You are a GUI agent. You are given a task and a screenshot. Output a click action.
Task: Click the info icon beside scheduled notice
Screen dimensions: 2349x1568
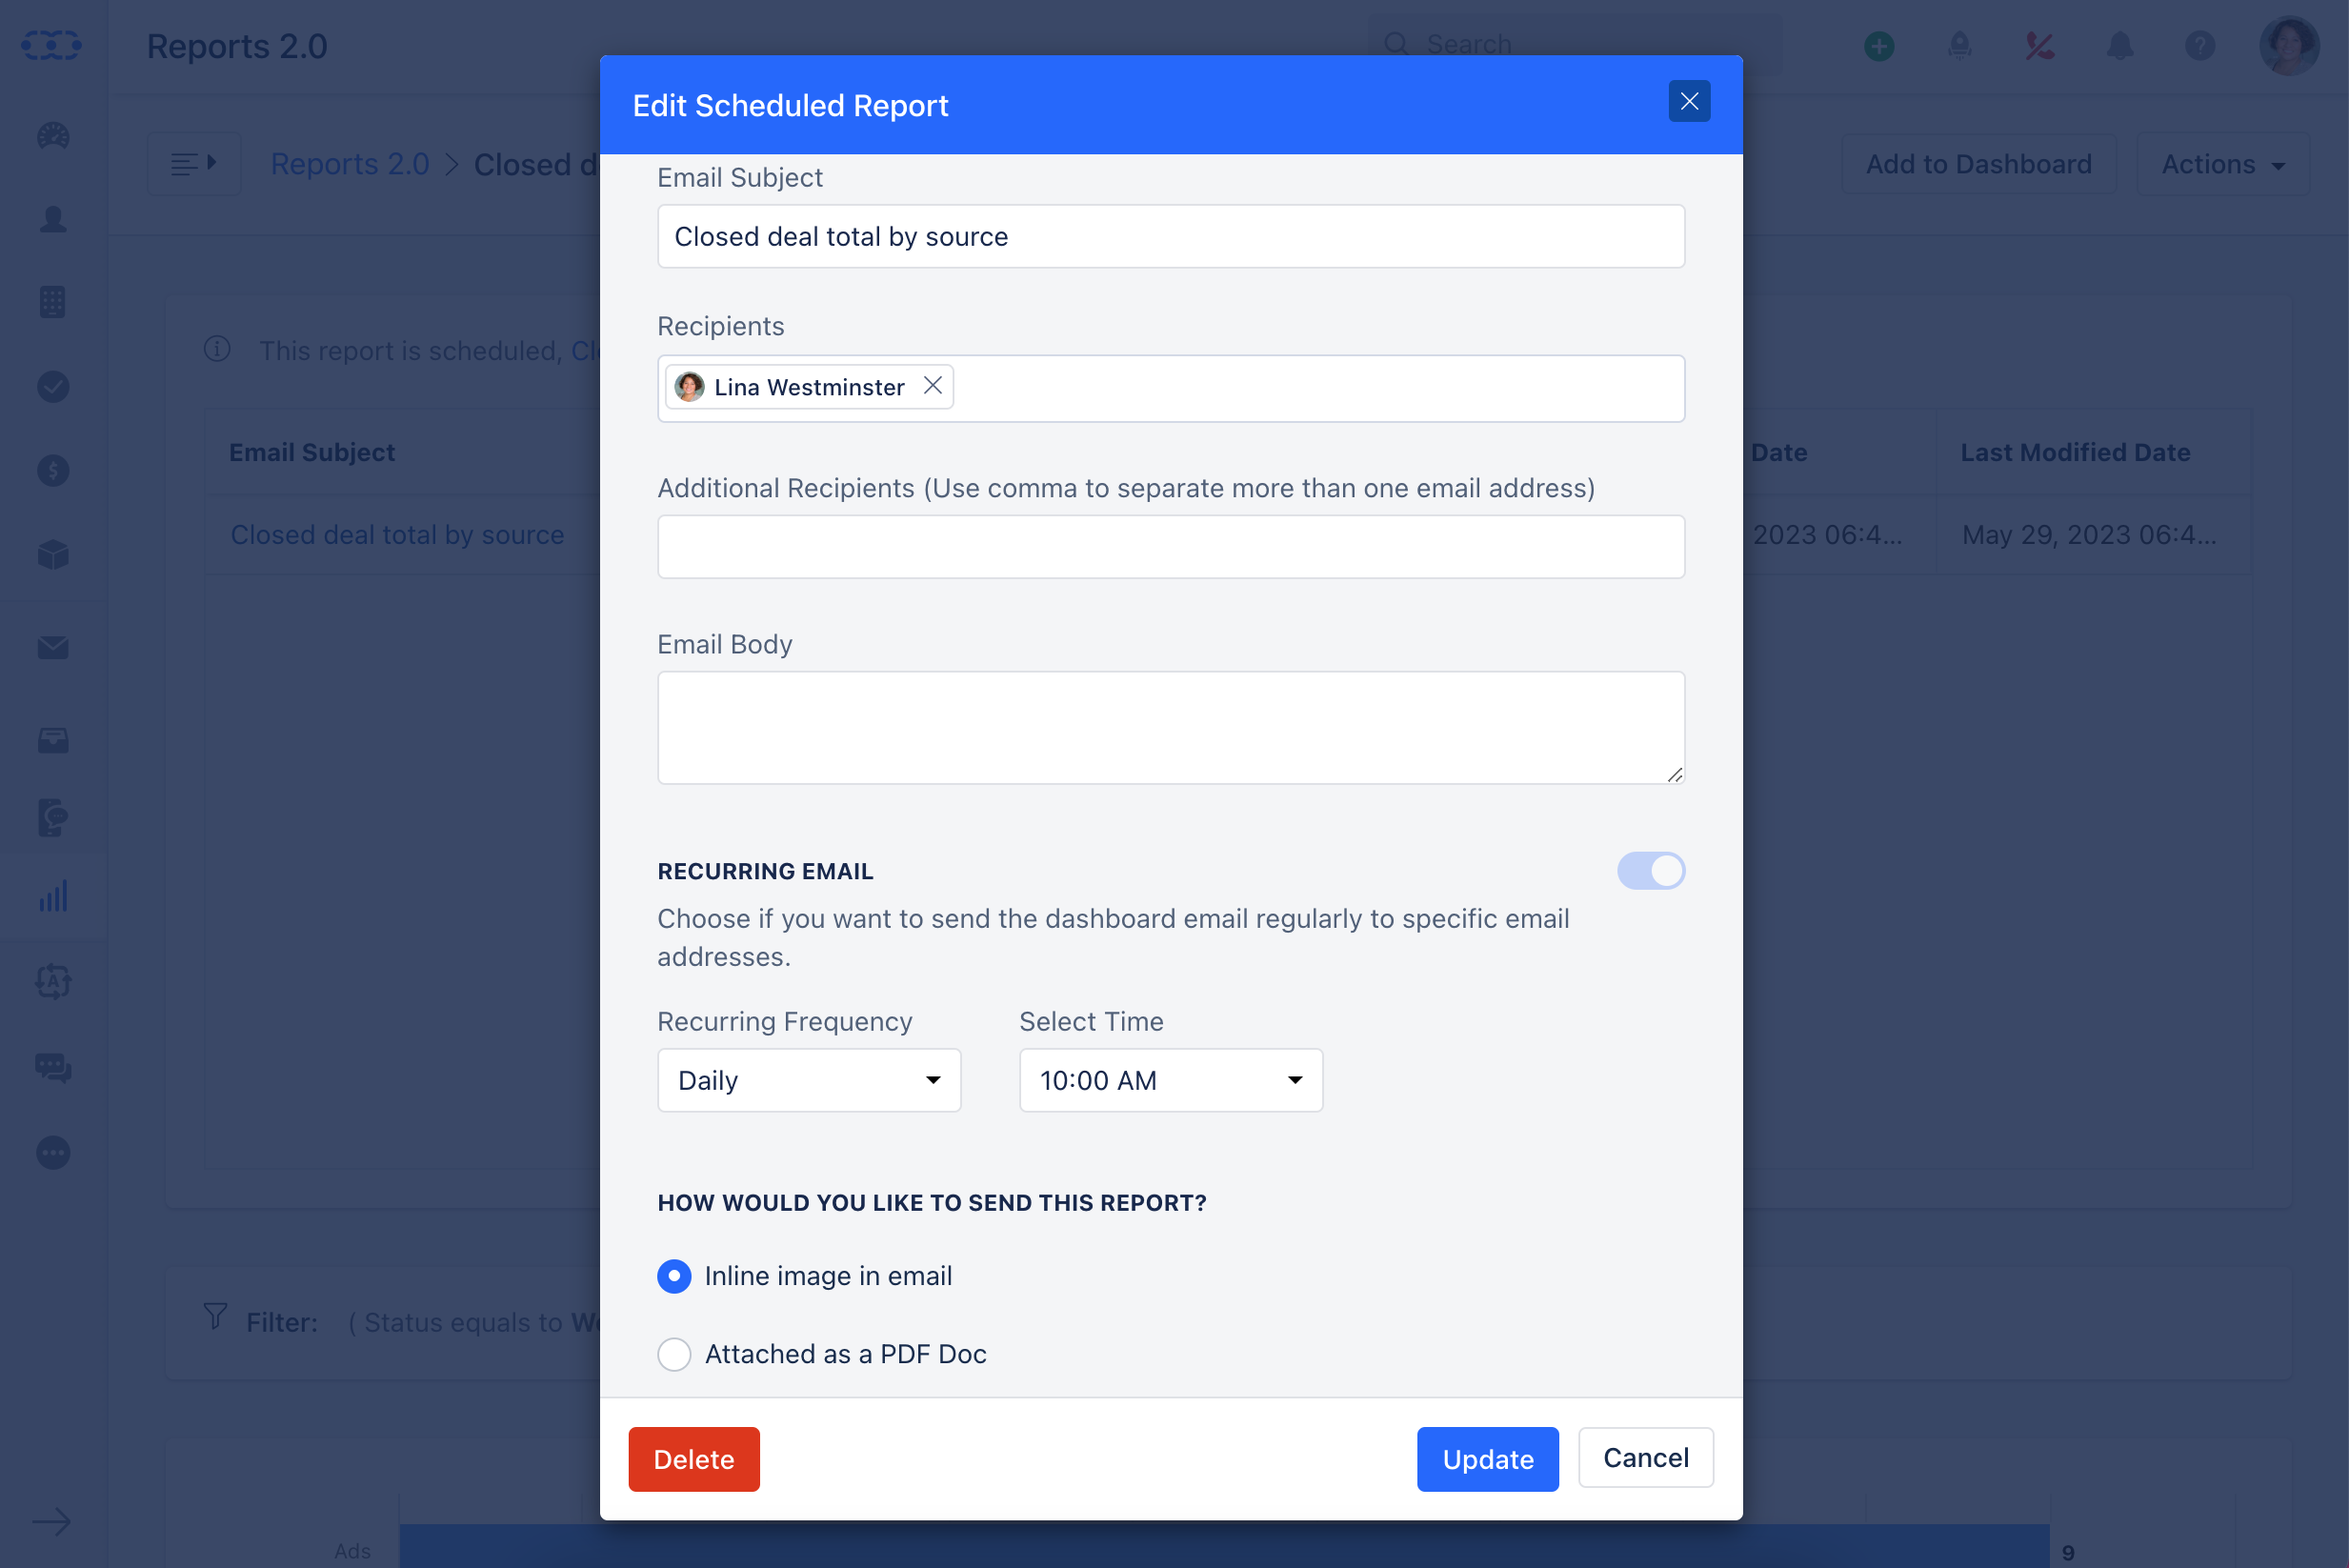217,349
